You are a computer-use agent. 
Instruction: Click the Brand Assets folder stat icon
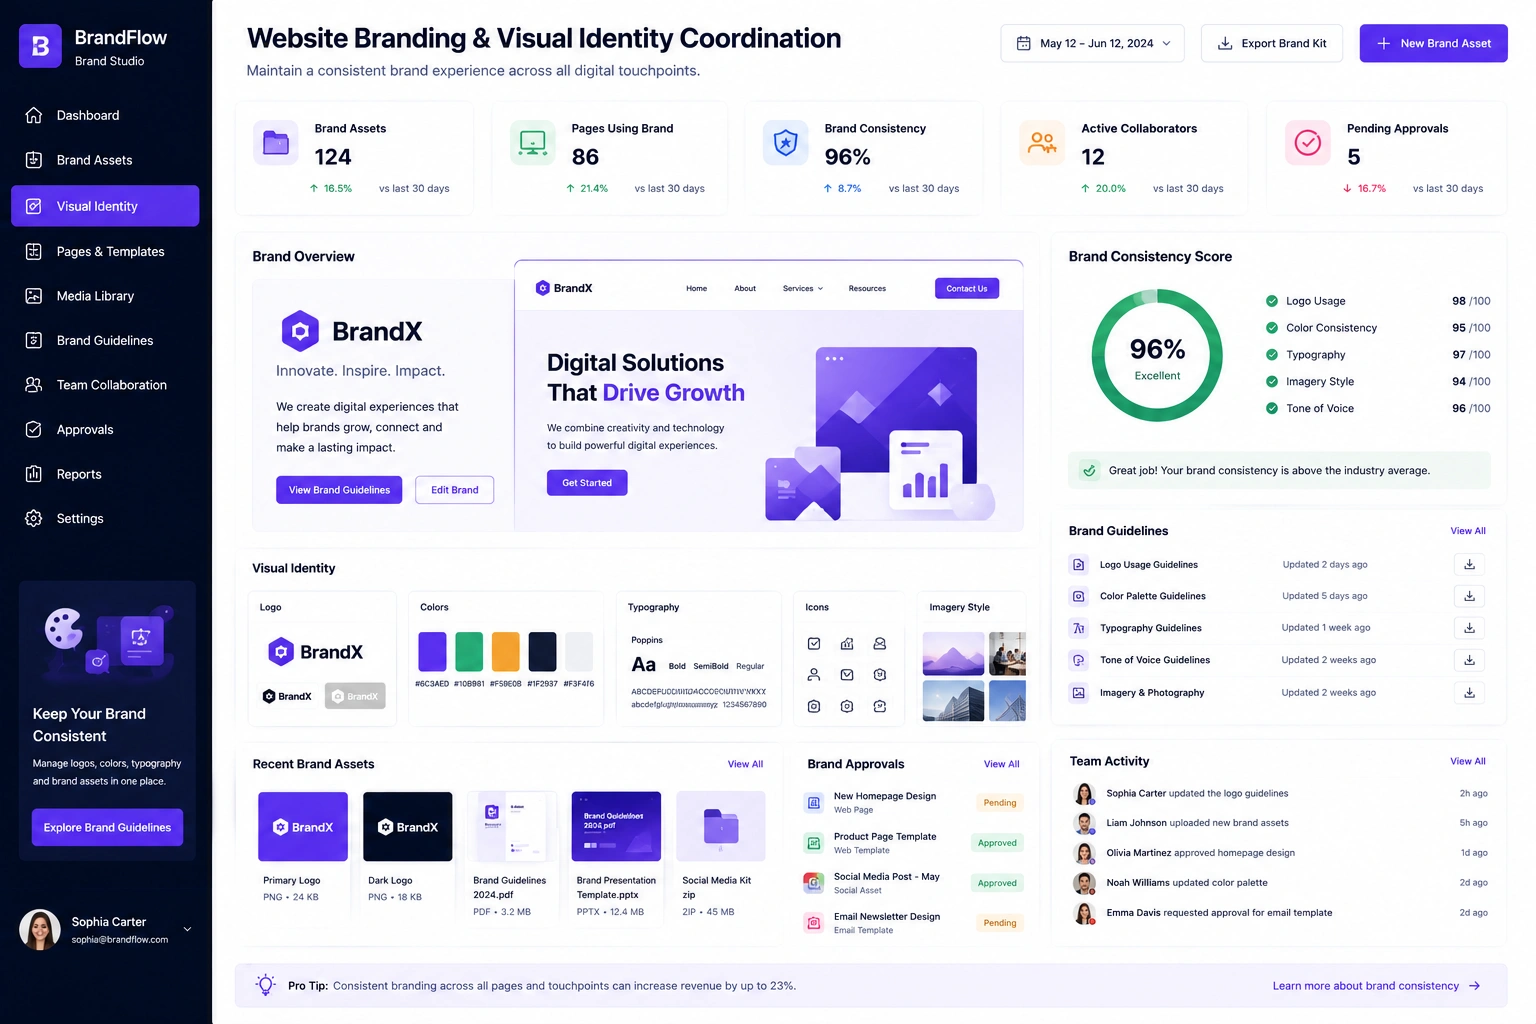coord(276,143)
